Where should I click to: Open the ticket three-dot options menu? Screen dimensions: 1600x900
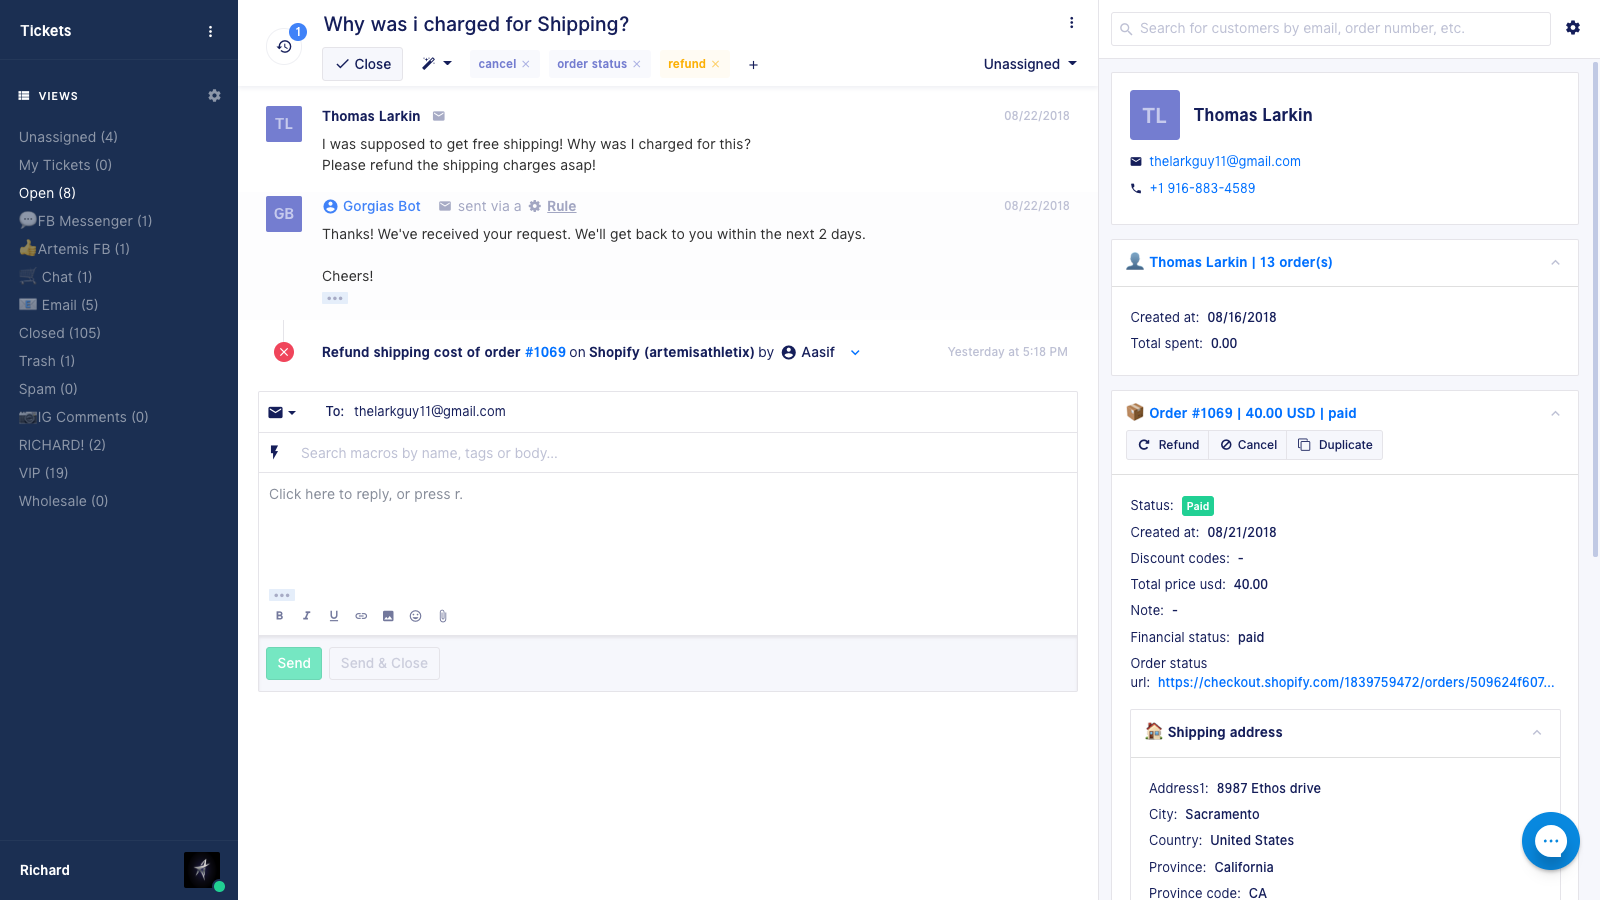coord(1071,23)
